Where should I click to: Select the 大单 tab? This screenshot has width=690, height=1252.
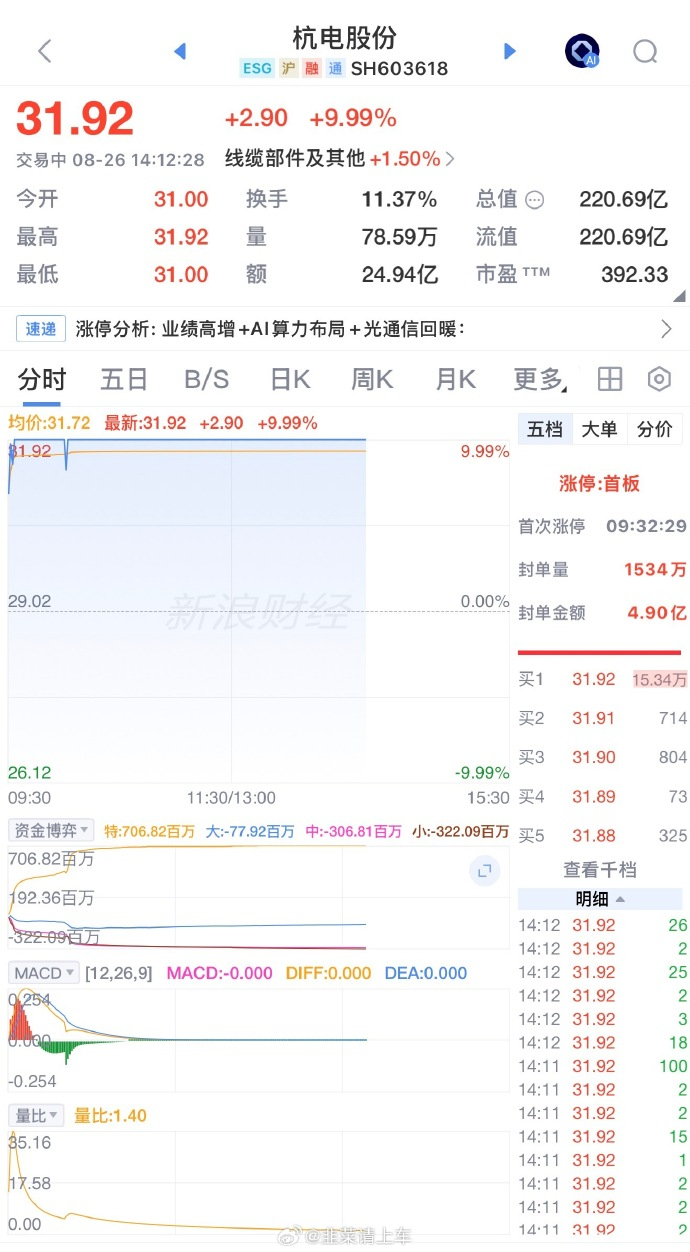[599, 429]
